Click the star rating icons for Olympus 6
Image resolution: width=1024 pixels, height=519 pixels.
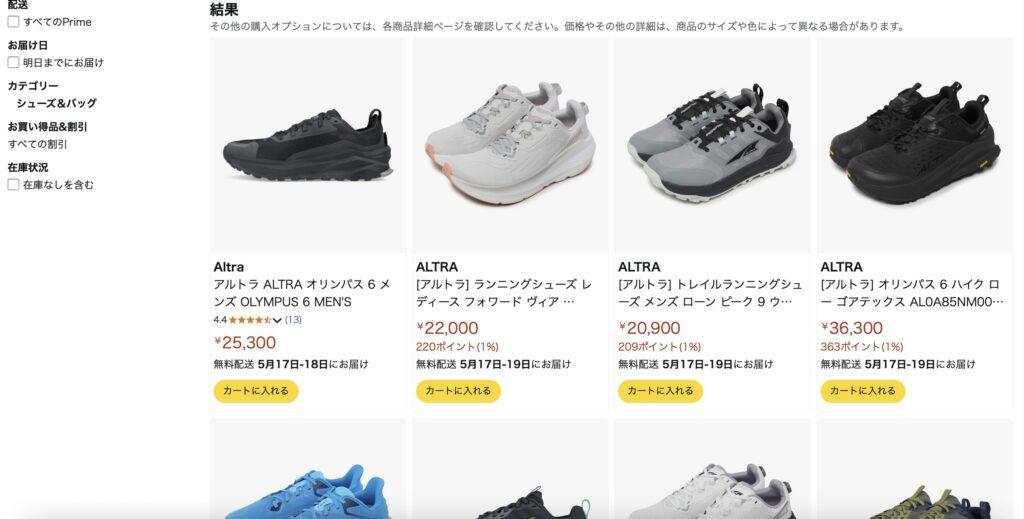coord(250,320)
